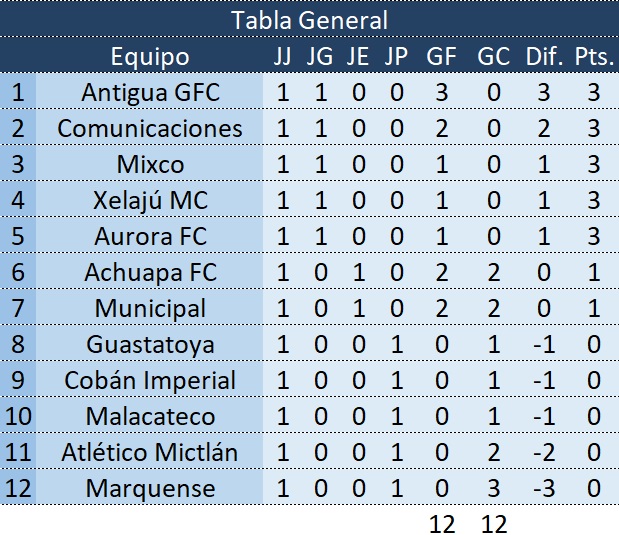Select the JG column header
This screenshot has height=535, width=619.
(x=320, y=56)
